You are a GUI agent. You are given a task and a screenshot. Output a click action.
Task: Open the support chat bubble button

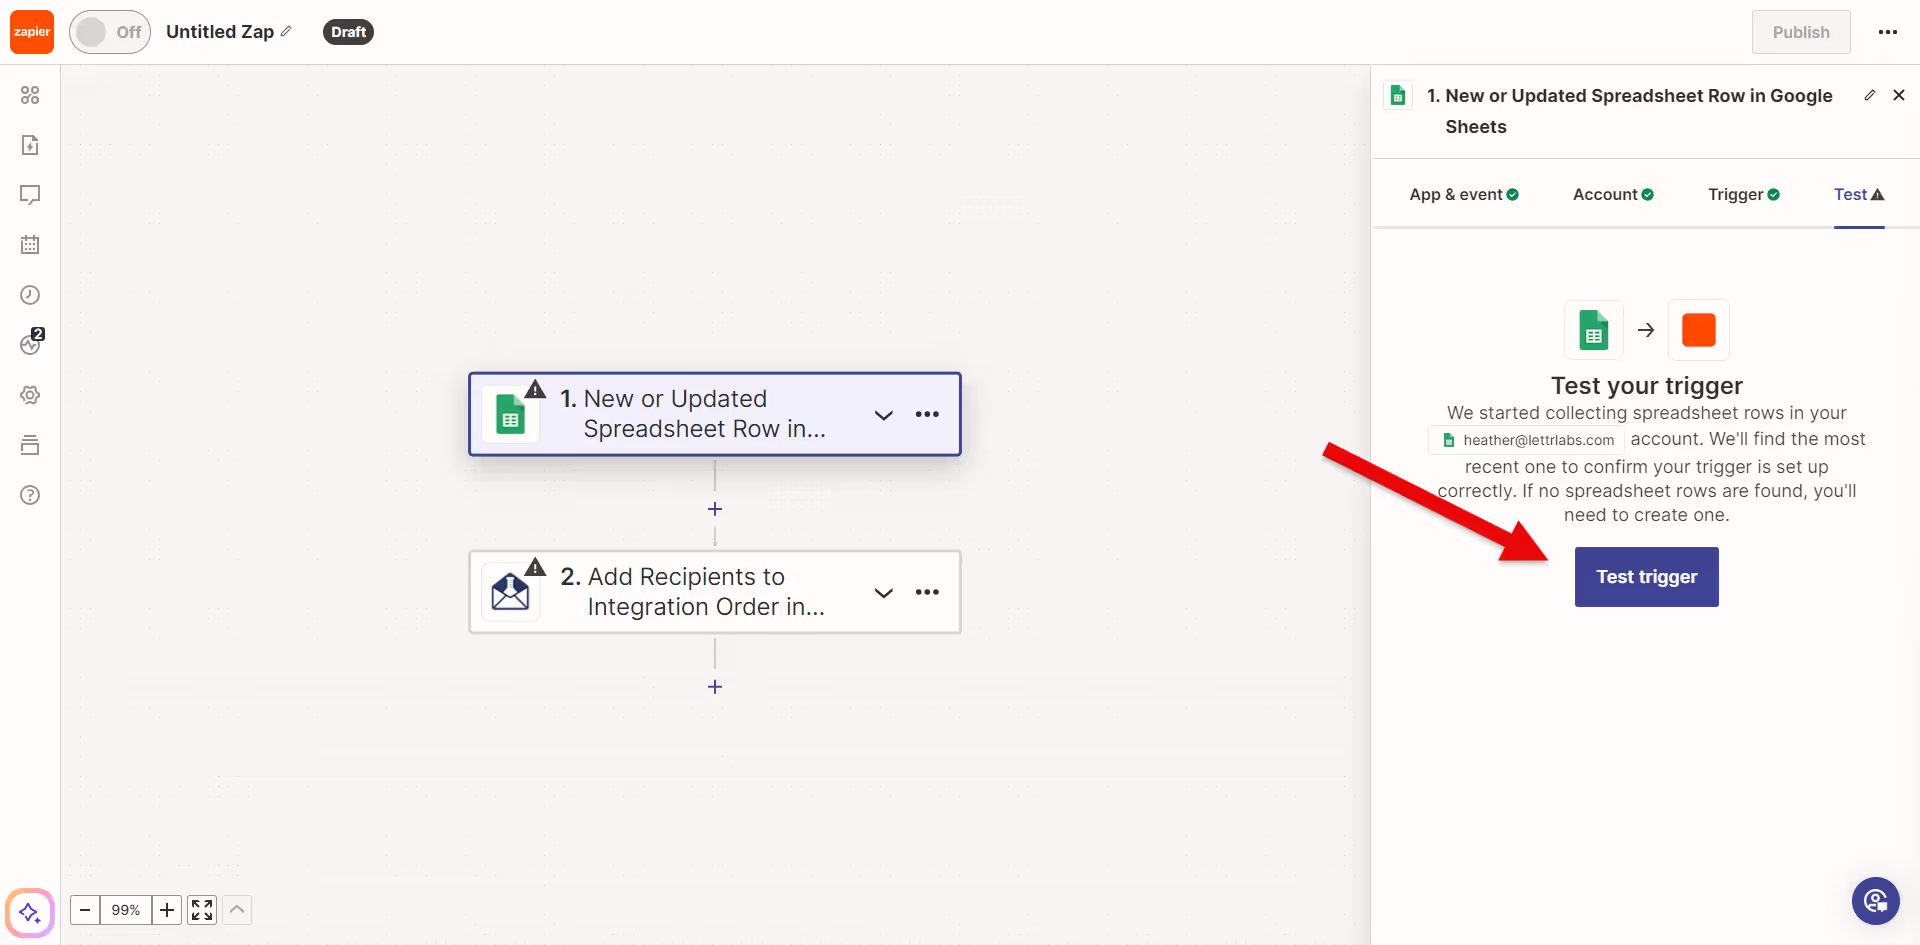(x=1875, y=902)
